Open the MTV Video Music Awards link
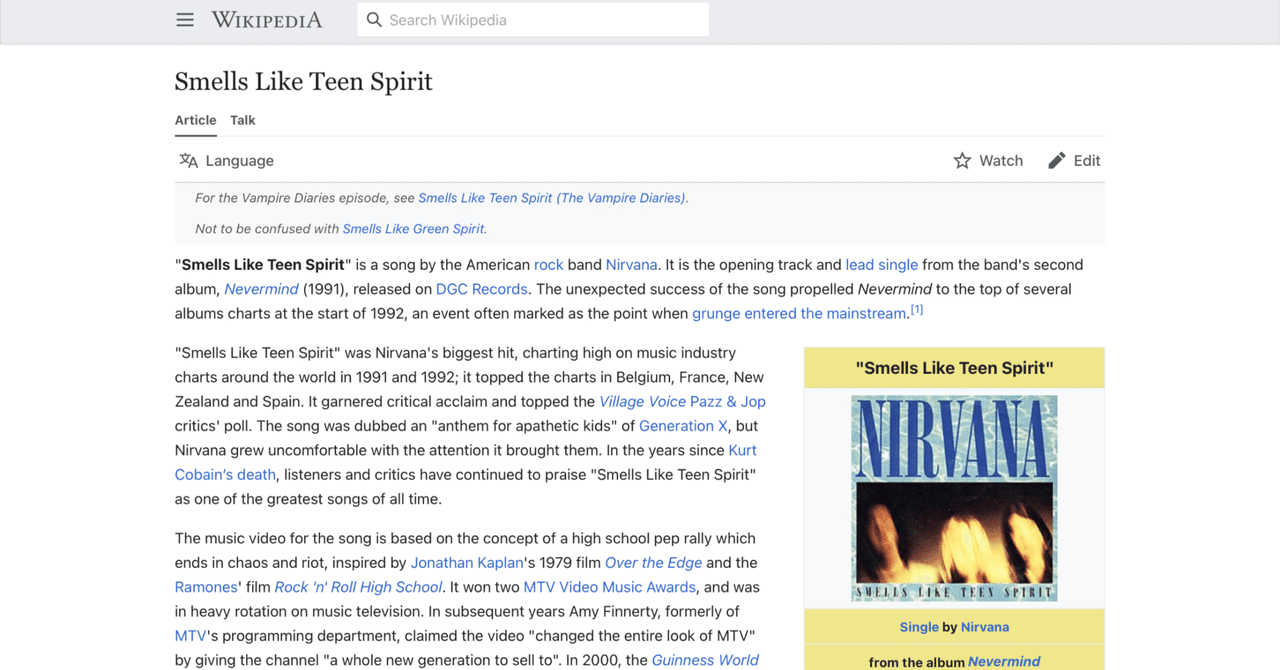 [610, 587]
